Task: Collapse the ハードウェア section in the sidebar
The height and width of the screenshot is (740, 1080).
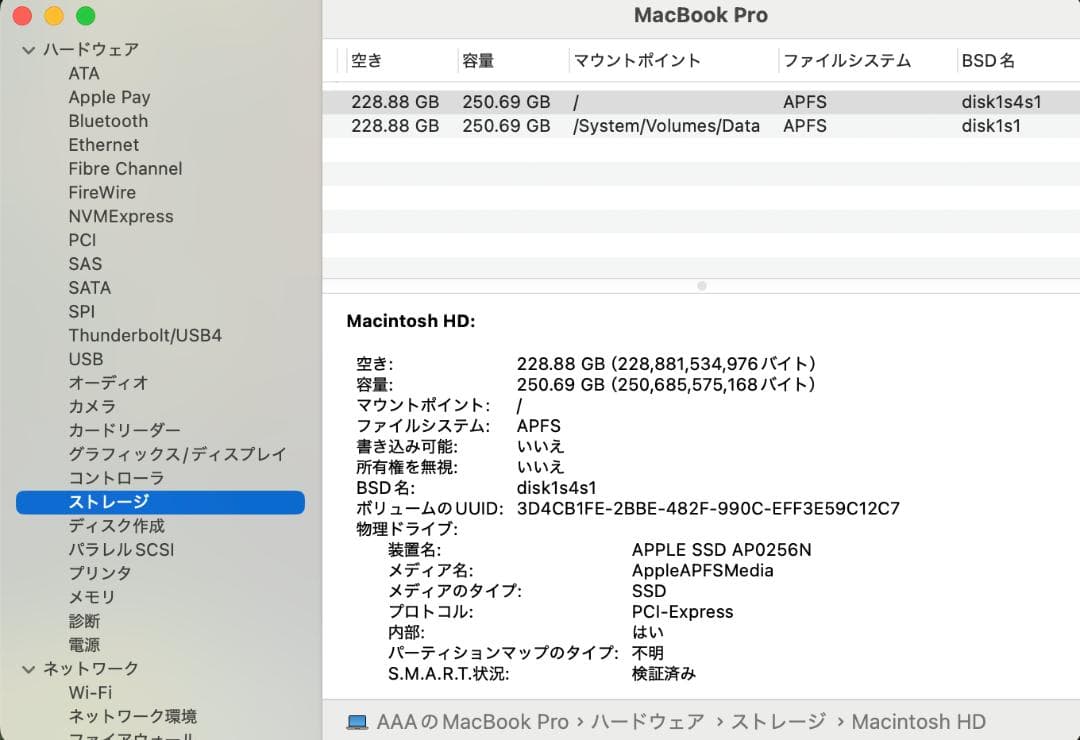Action: [27, 49]
